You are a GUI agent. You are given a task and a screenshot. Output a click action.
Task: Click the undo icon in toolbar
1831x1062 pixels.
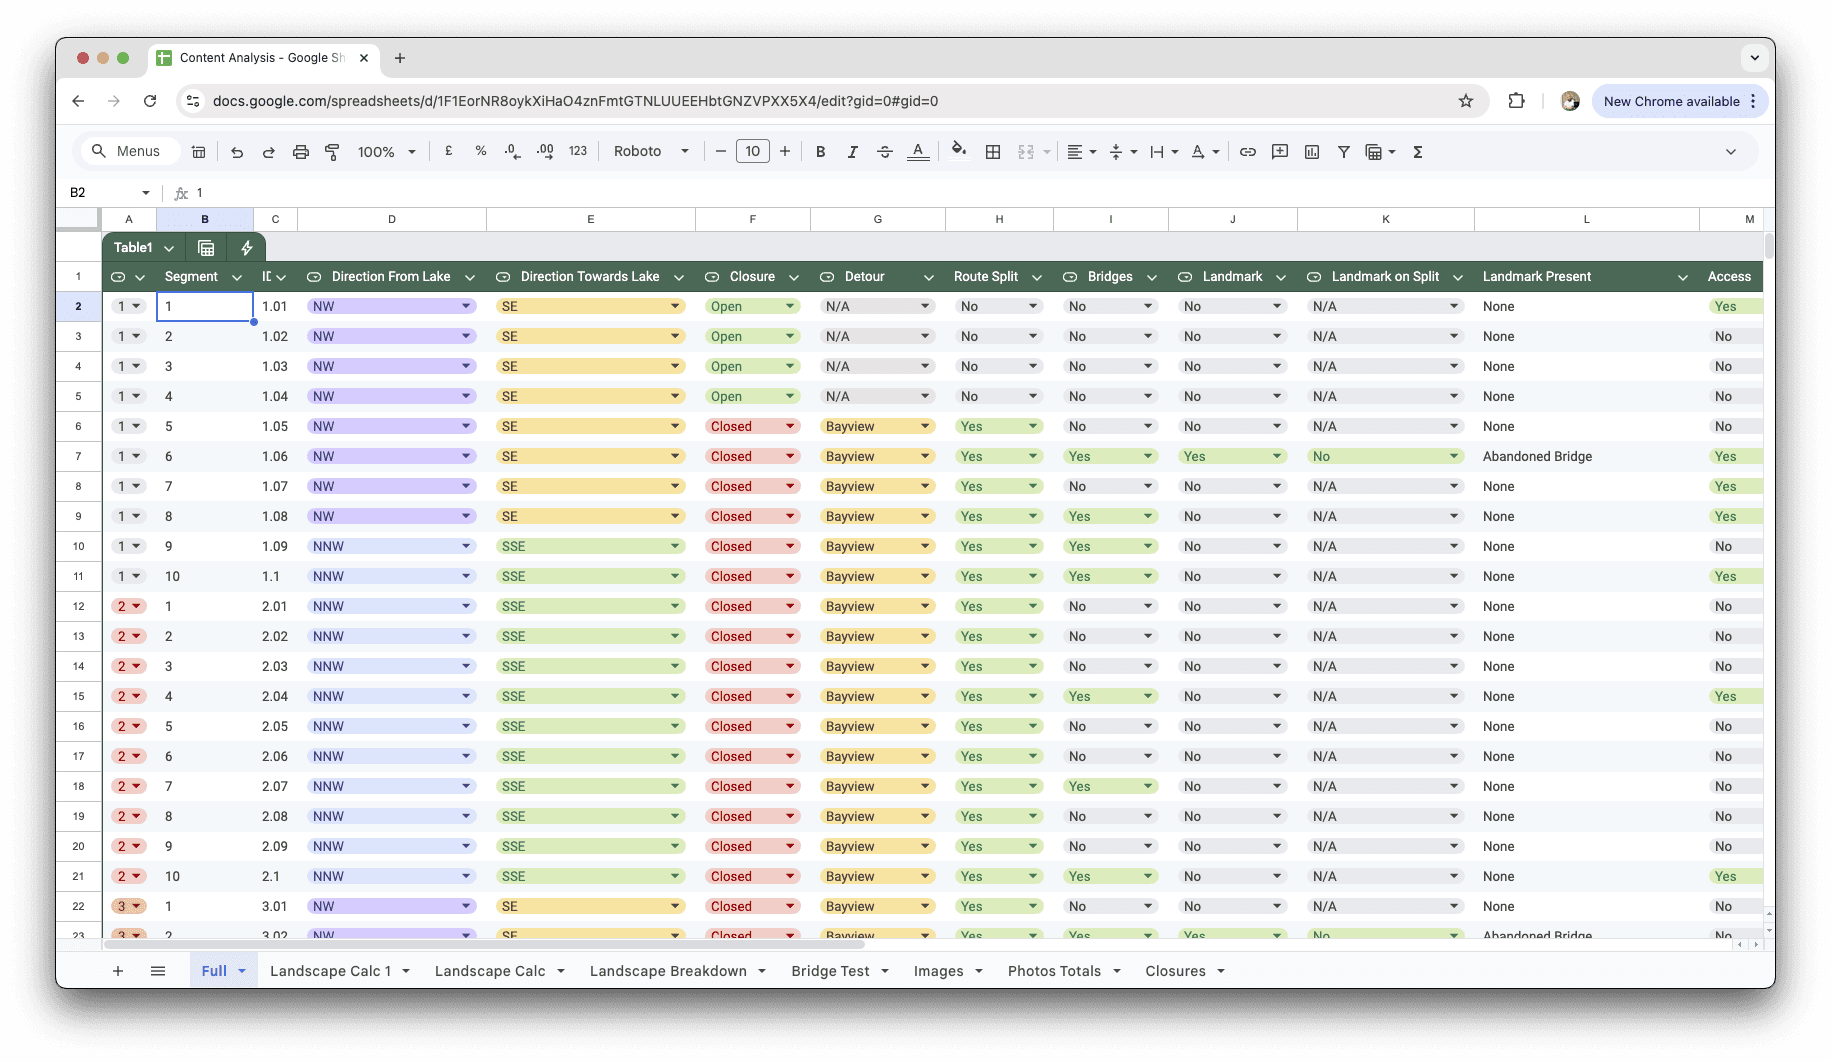pyautogui.click(x=237, y=152)
